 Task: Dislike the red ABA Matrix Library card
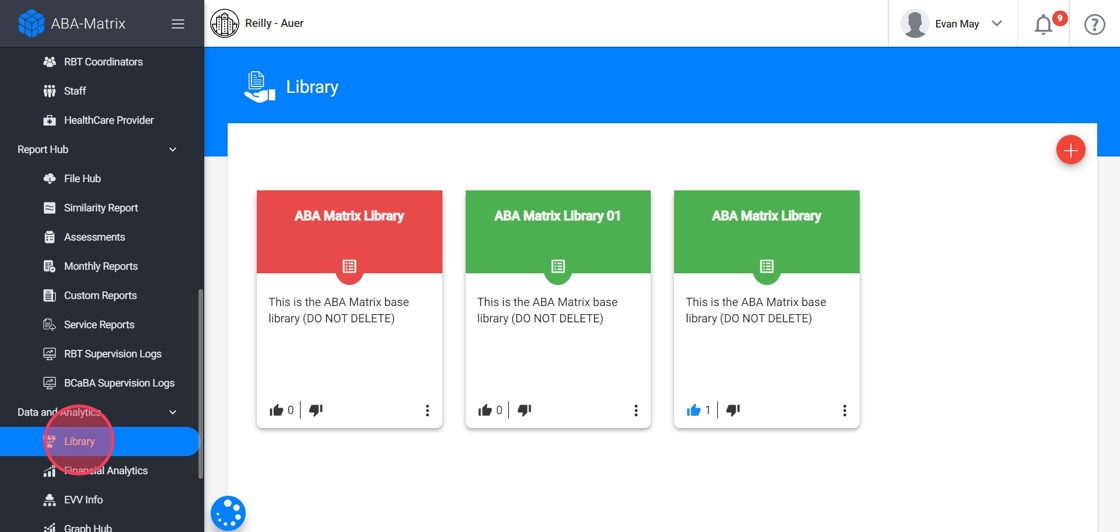coord(316,410)
